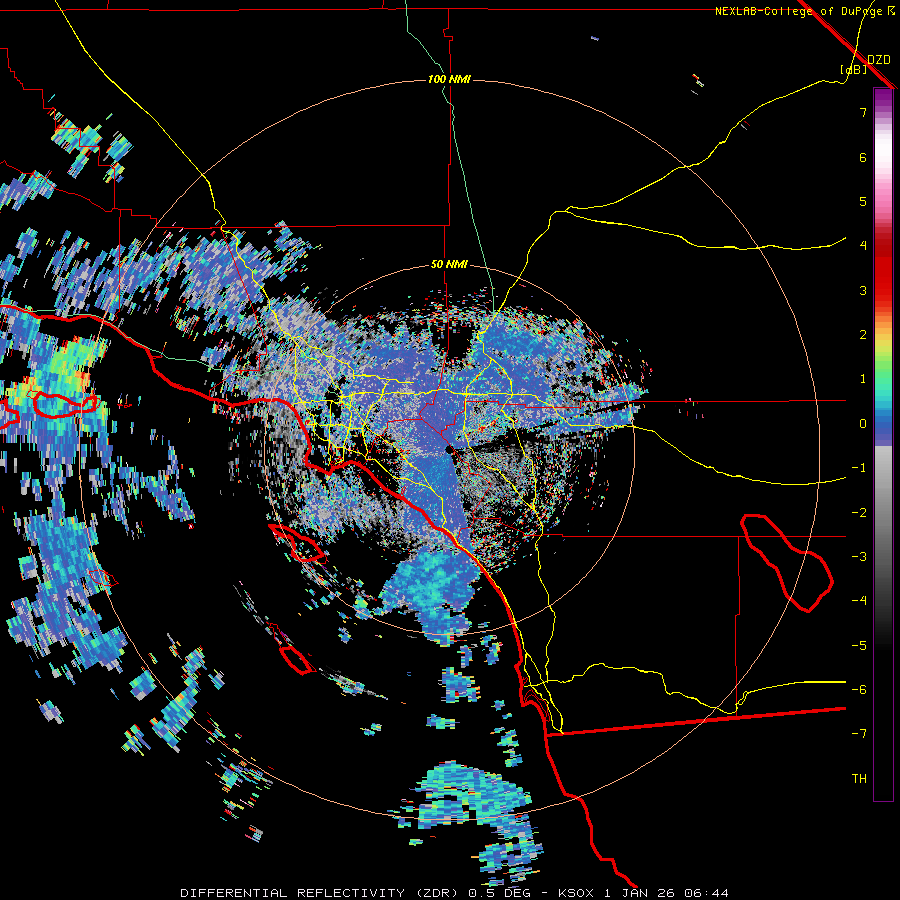Screen dimensions: 900x900
Task: Click the vertical ZDR color scale bar
Action: click(883, 444)
